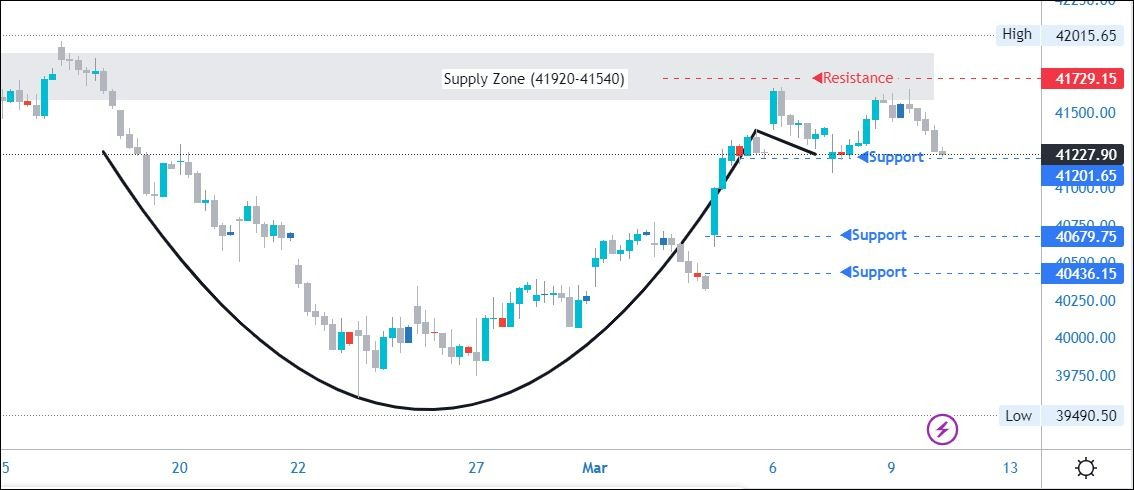Select the Support label at 40436.15 level
The image size is (1134, 490).
click(874, 272)
